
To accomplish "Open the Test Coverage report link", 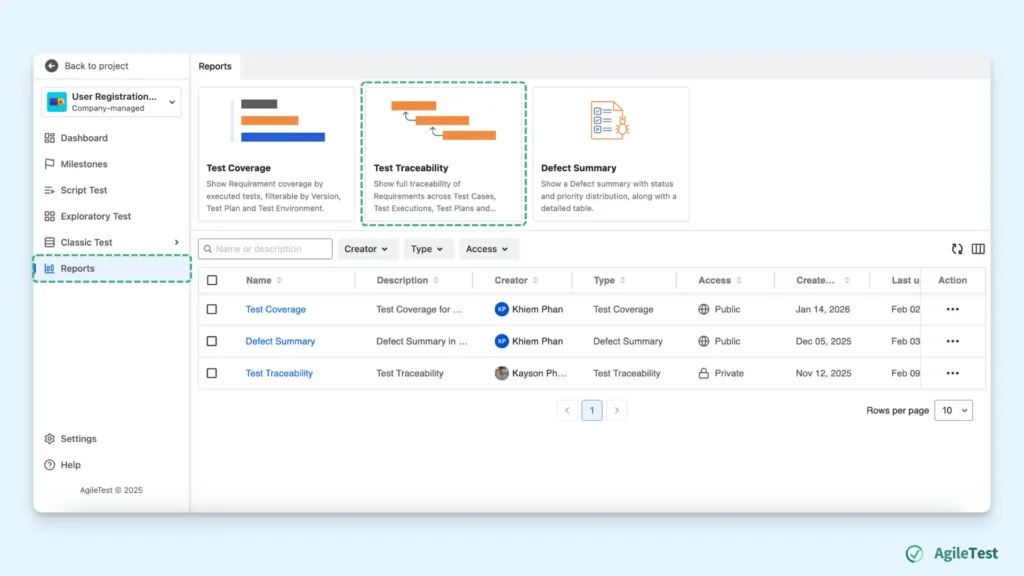I will [276, 309].
